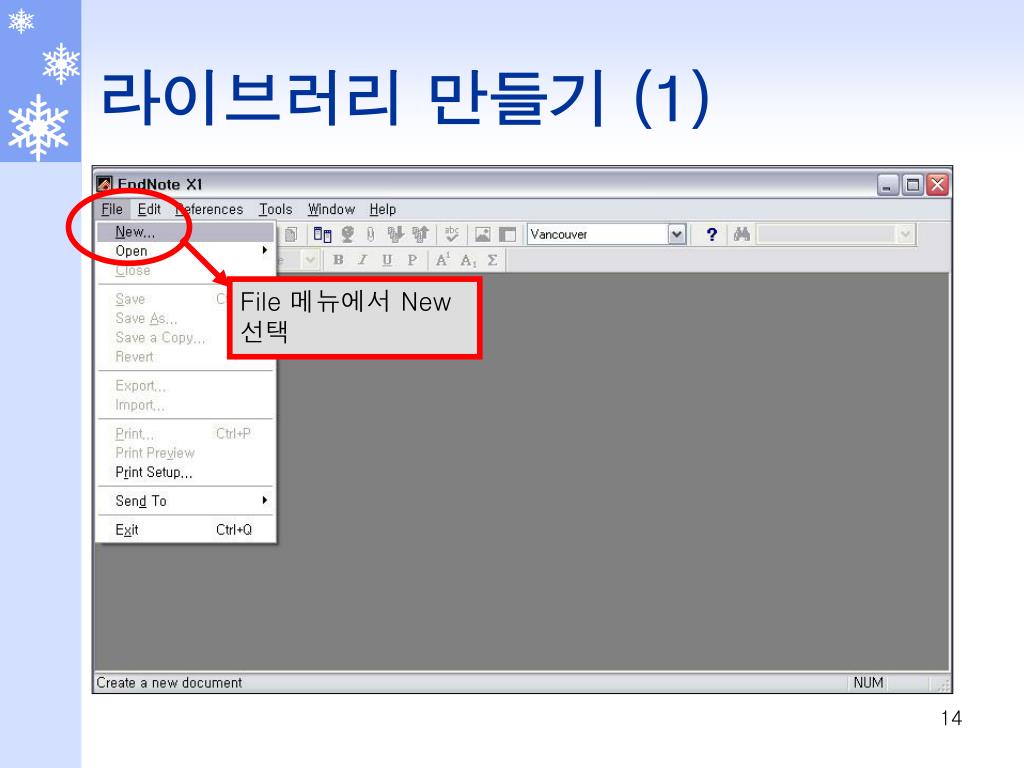Viewport: 1024px width, 768px height.
Task: Click the Plain text P button
Action: pyautogui.click(x=412, y=260)
